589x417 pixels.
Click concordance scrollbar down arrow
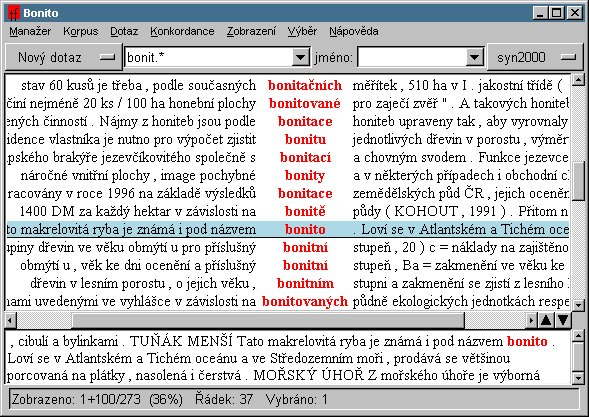click(x=578, y=305)
